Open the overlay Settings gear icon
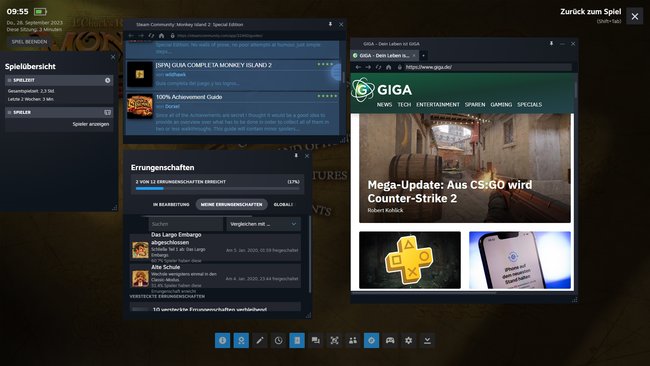 click(409, 340)
